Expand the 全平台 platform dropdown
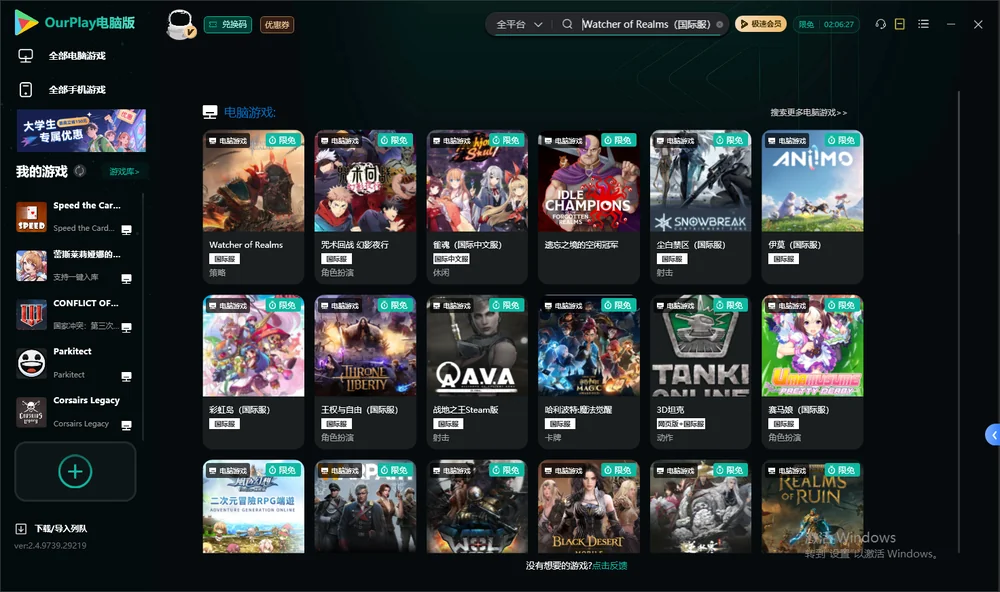The height and width of the screenshot is (592, 1000). (519, 24)
